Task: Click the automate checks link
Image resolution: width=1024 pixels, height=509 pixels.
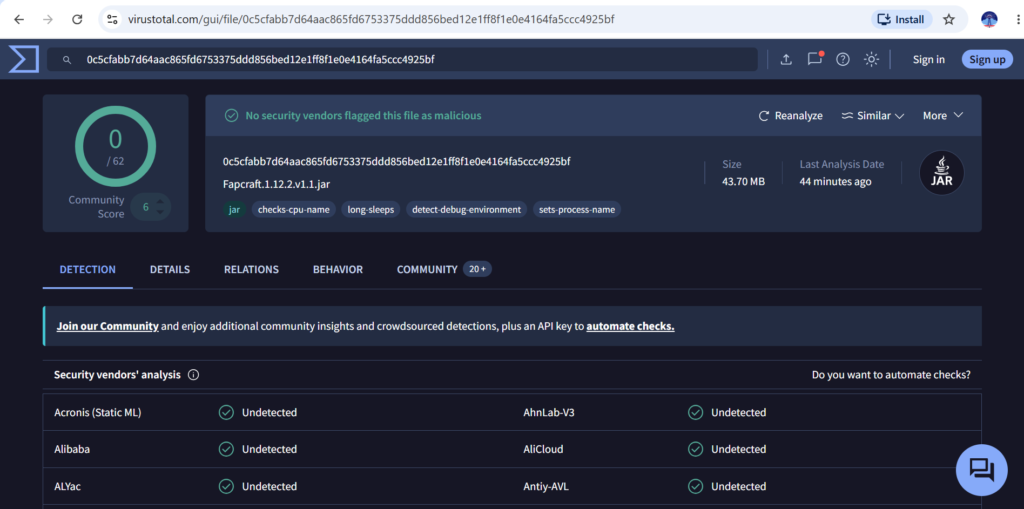Action: coord(630,326)
